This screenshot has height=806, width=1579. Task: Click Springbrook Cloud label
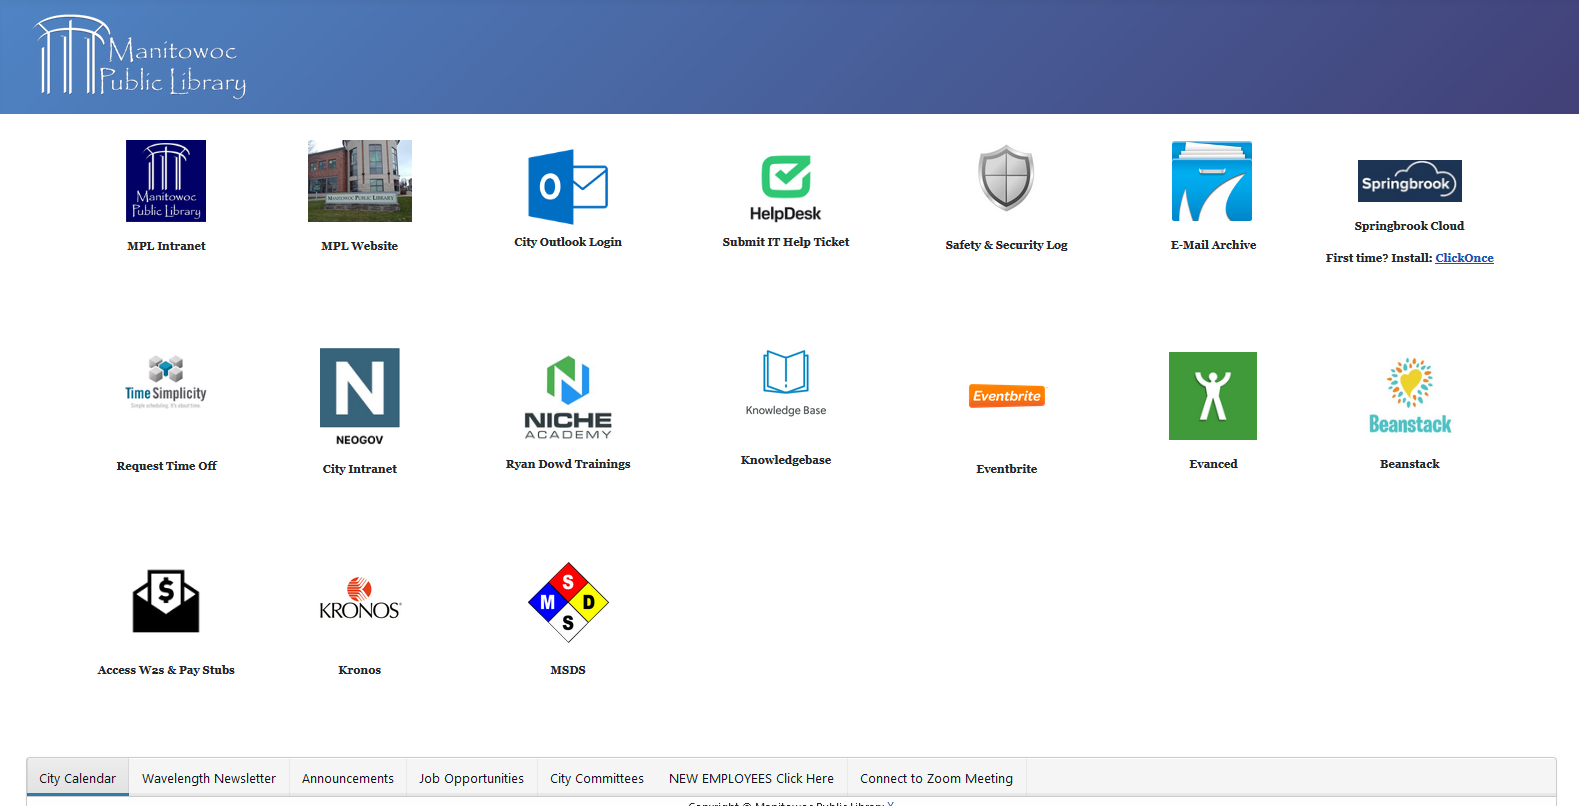pos(1409,226)
